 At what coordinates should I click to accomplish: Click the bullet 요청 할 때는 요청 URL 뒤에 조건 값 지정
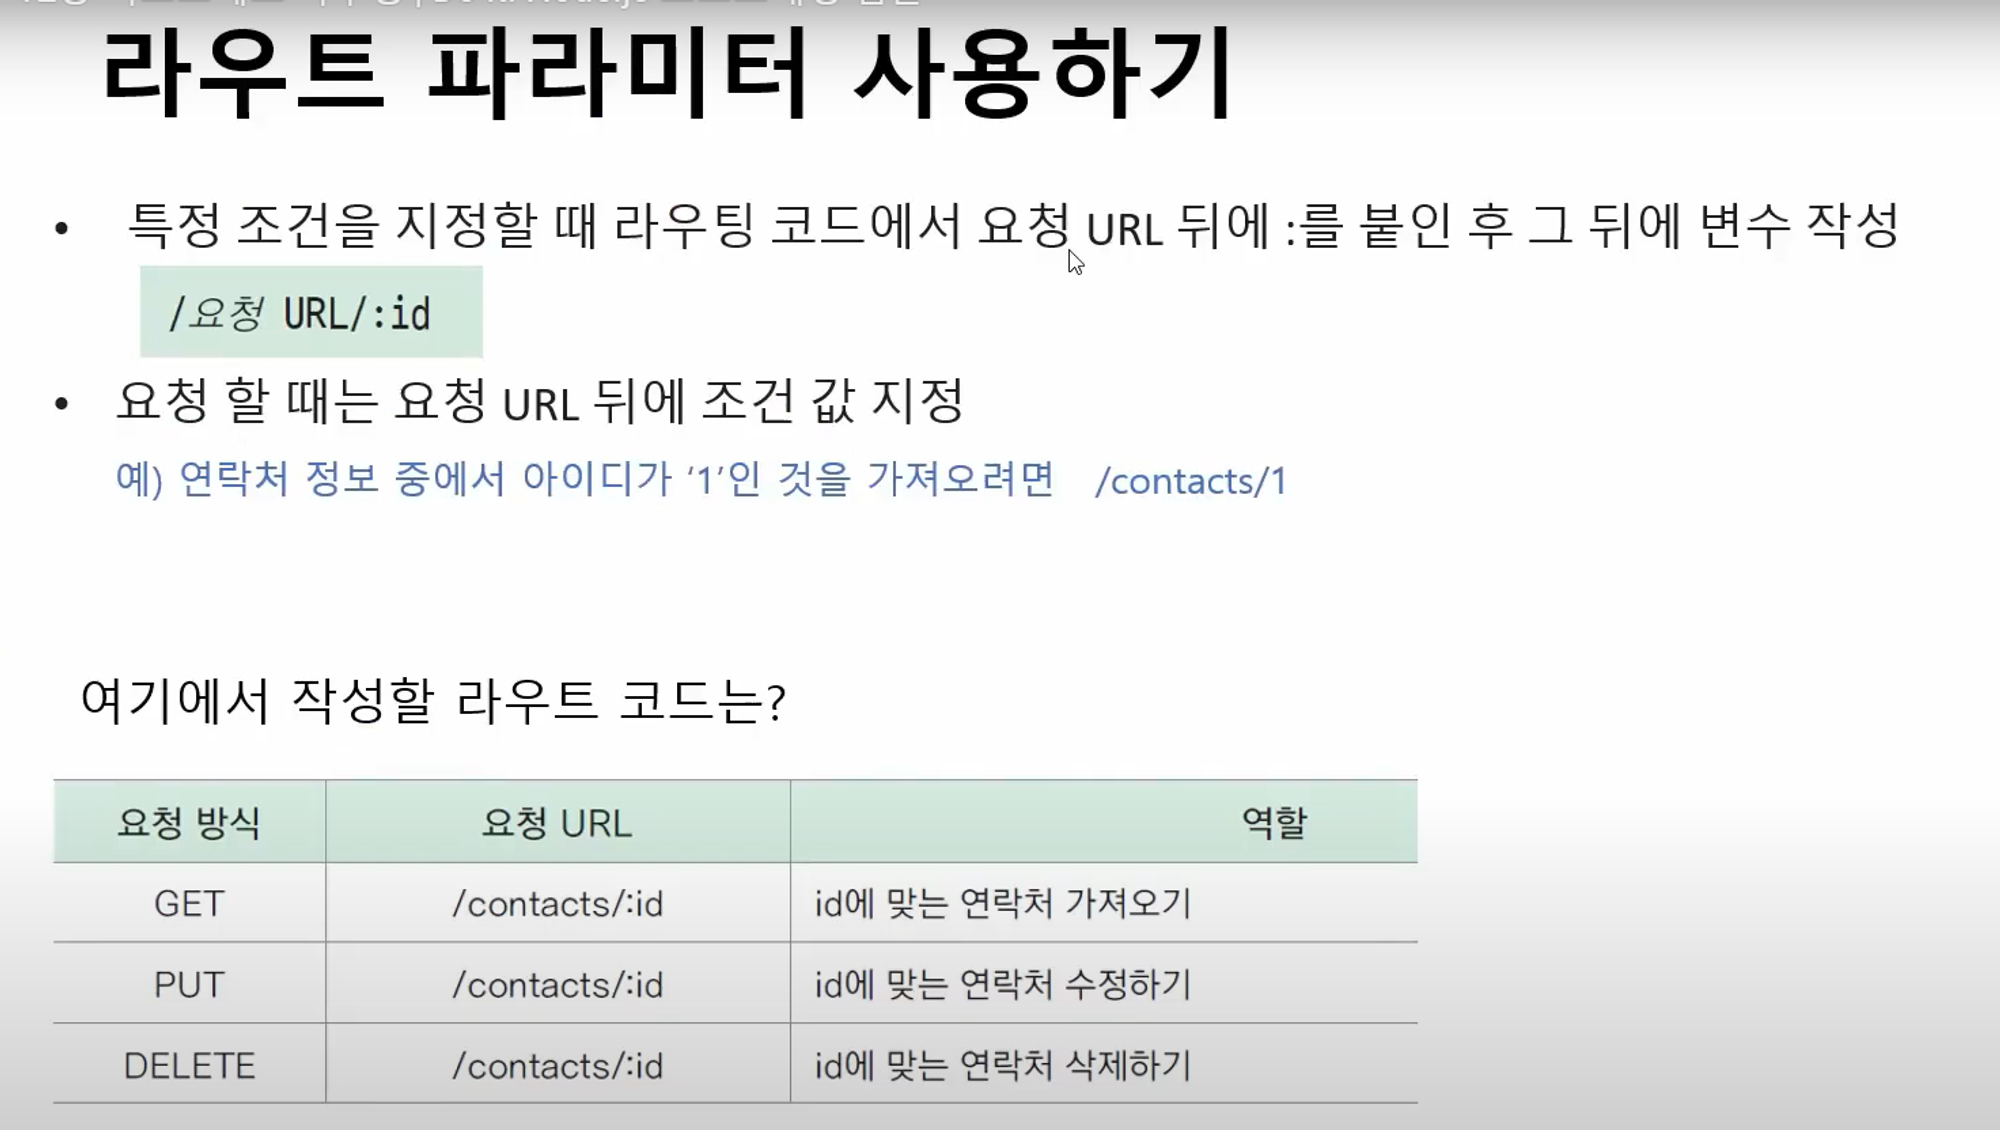pos(540,401)
